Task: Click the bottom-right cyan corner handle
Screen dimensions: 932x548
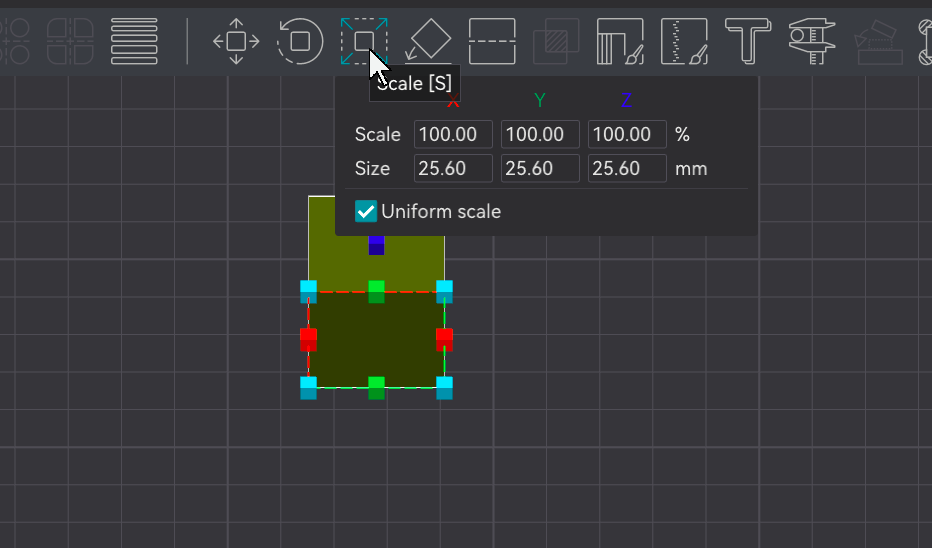Action: pos(444,388)
